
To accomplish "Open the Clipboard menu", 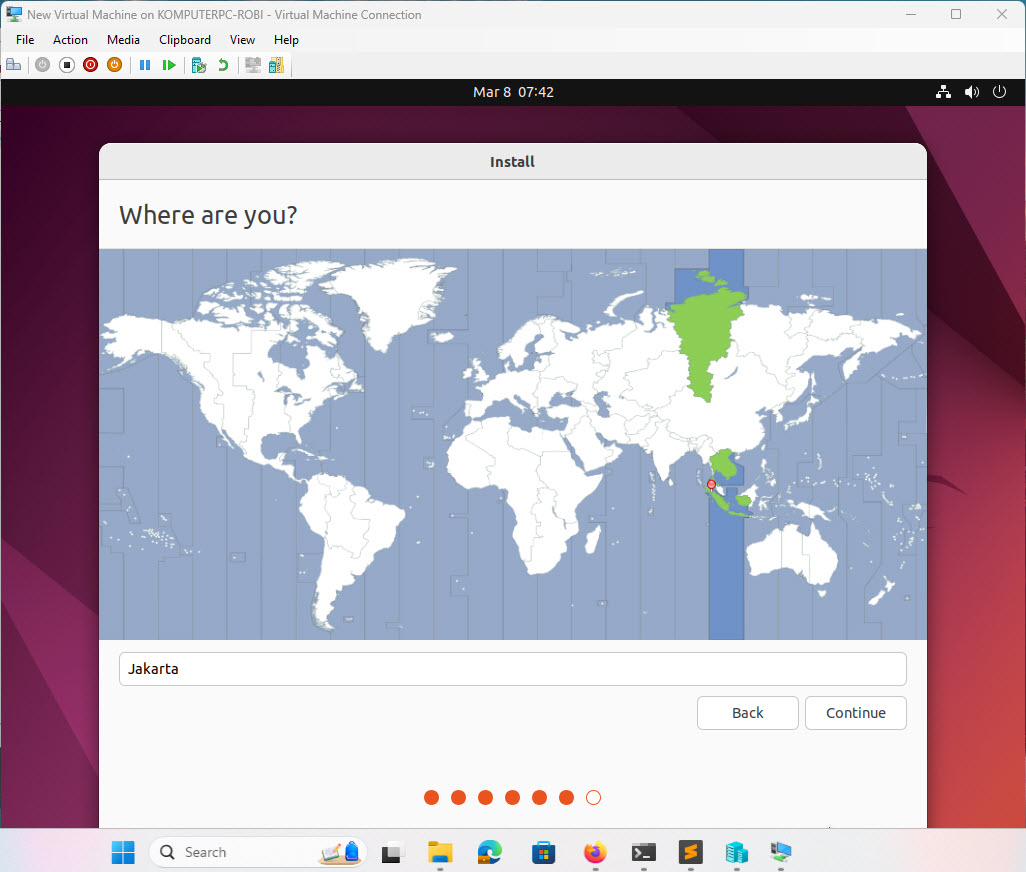I will tap(184, 40).
